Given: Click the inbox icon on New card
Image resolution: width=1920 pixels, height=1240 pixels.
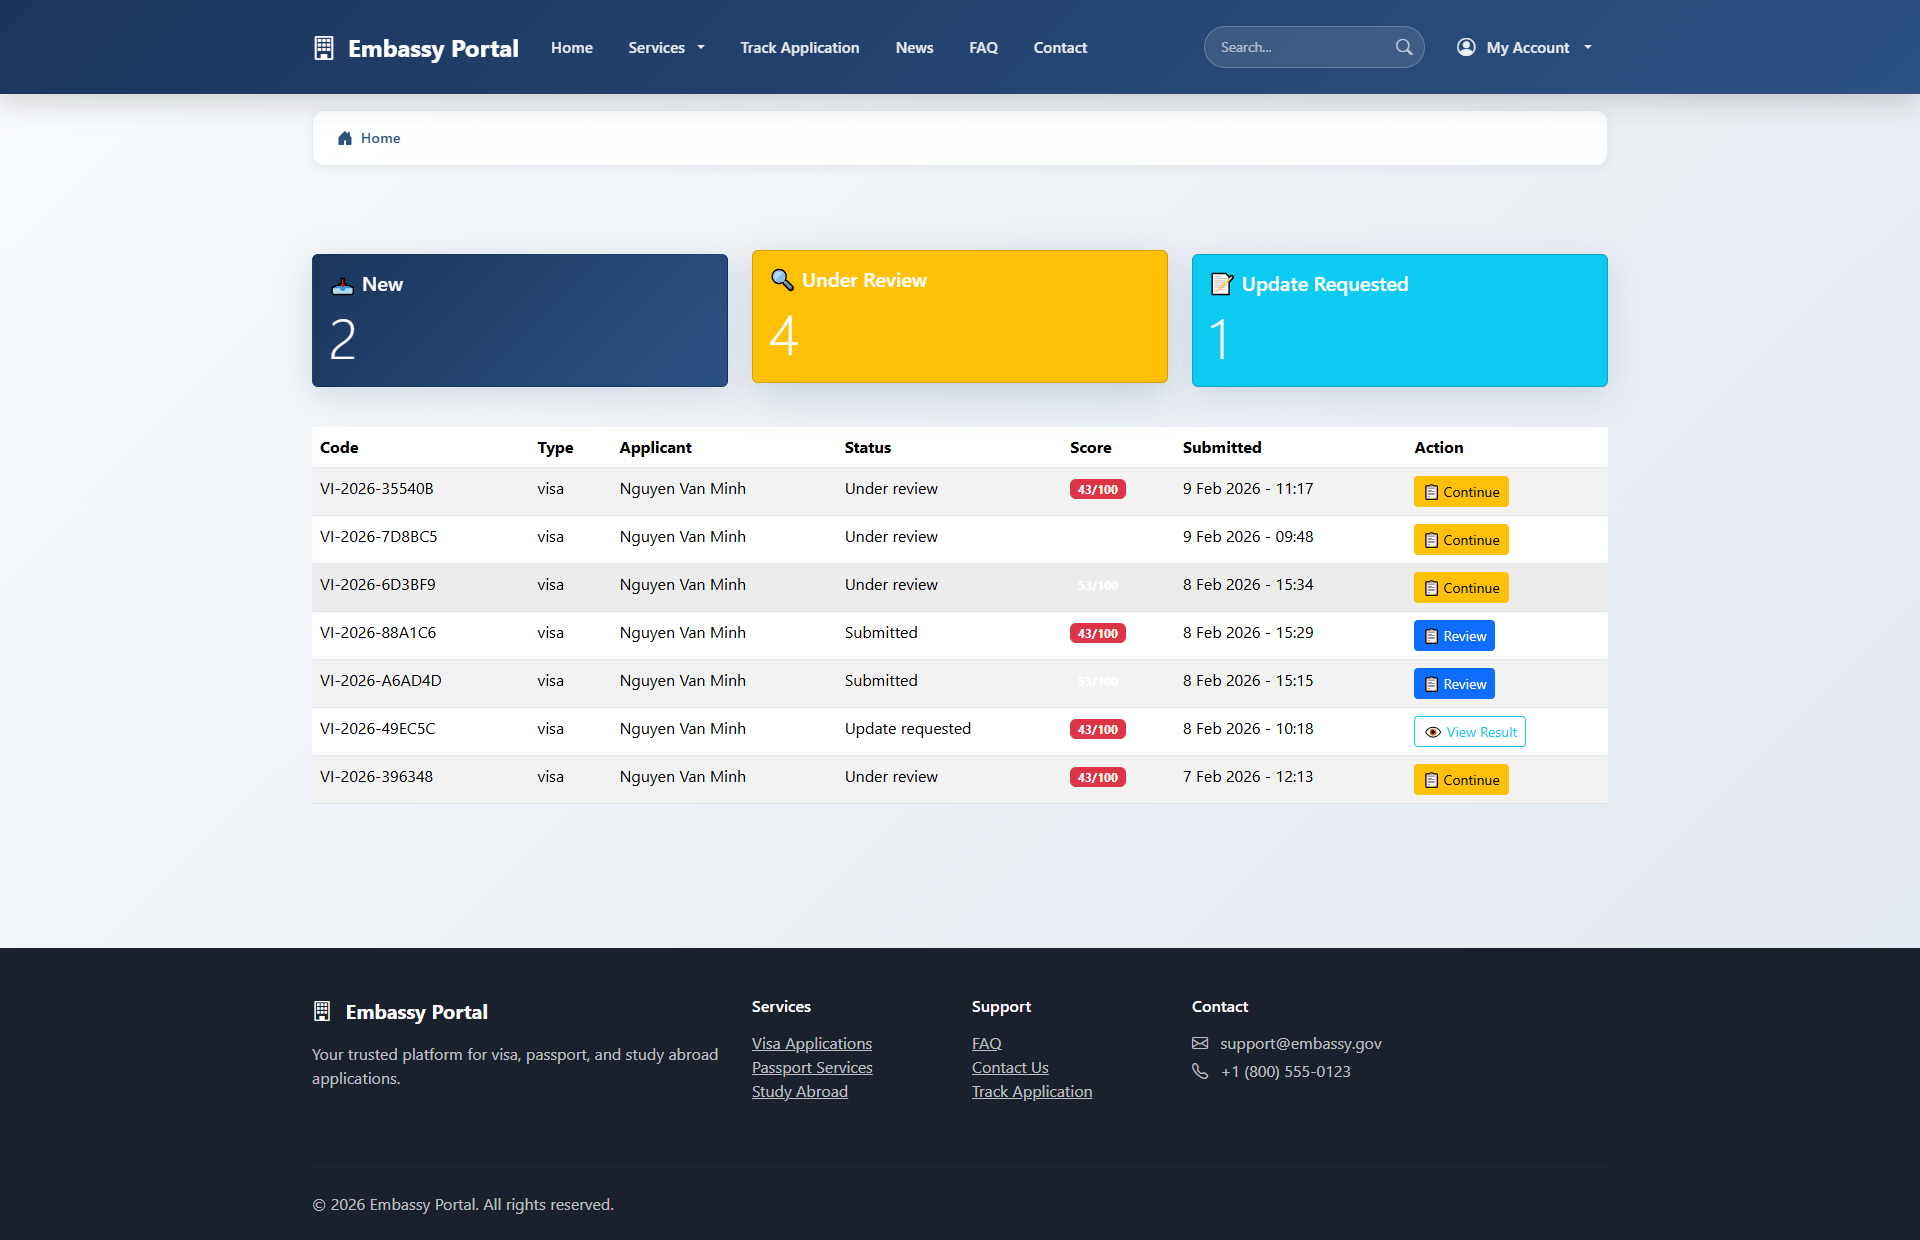Looking at the screenshot, I should (x=342, y=285).
